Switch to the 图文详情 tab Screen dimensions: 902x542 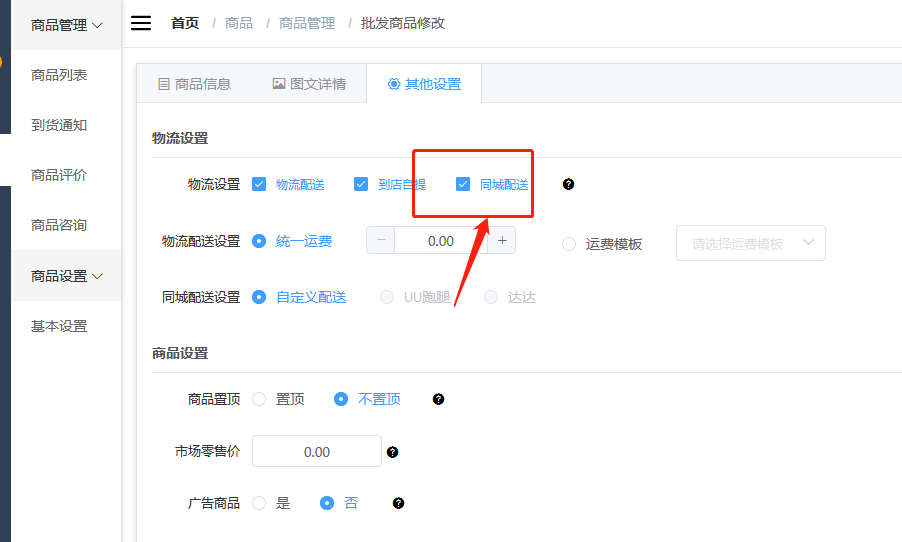pyautogui.click(x=309, y=84)
